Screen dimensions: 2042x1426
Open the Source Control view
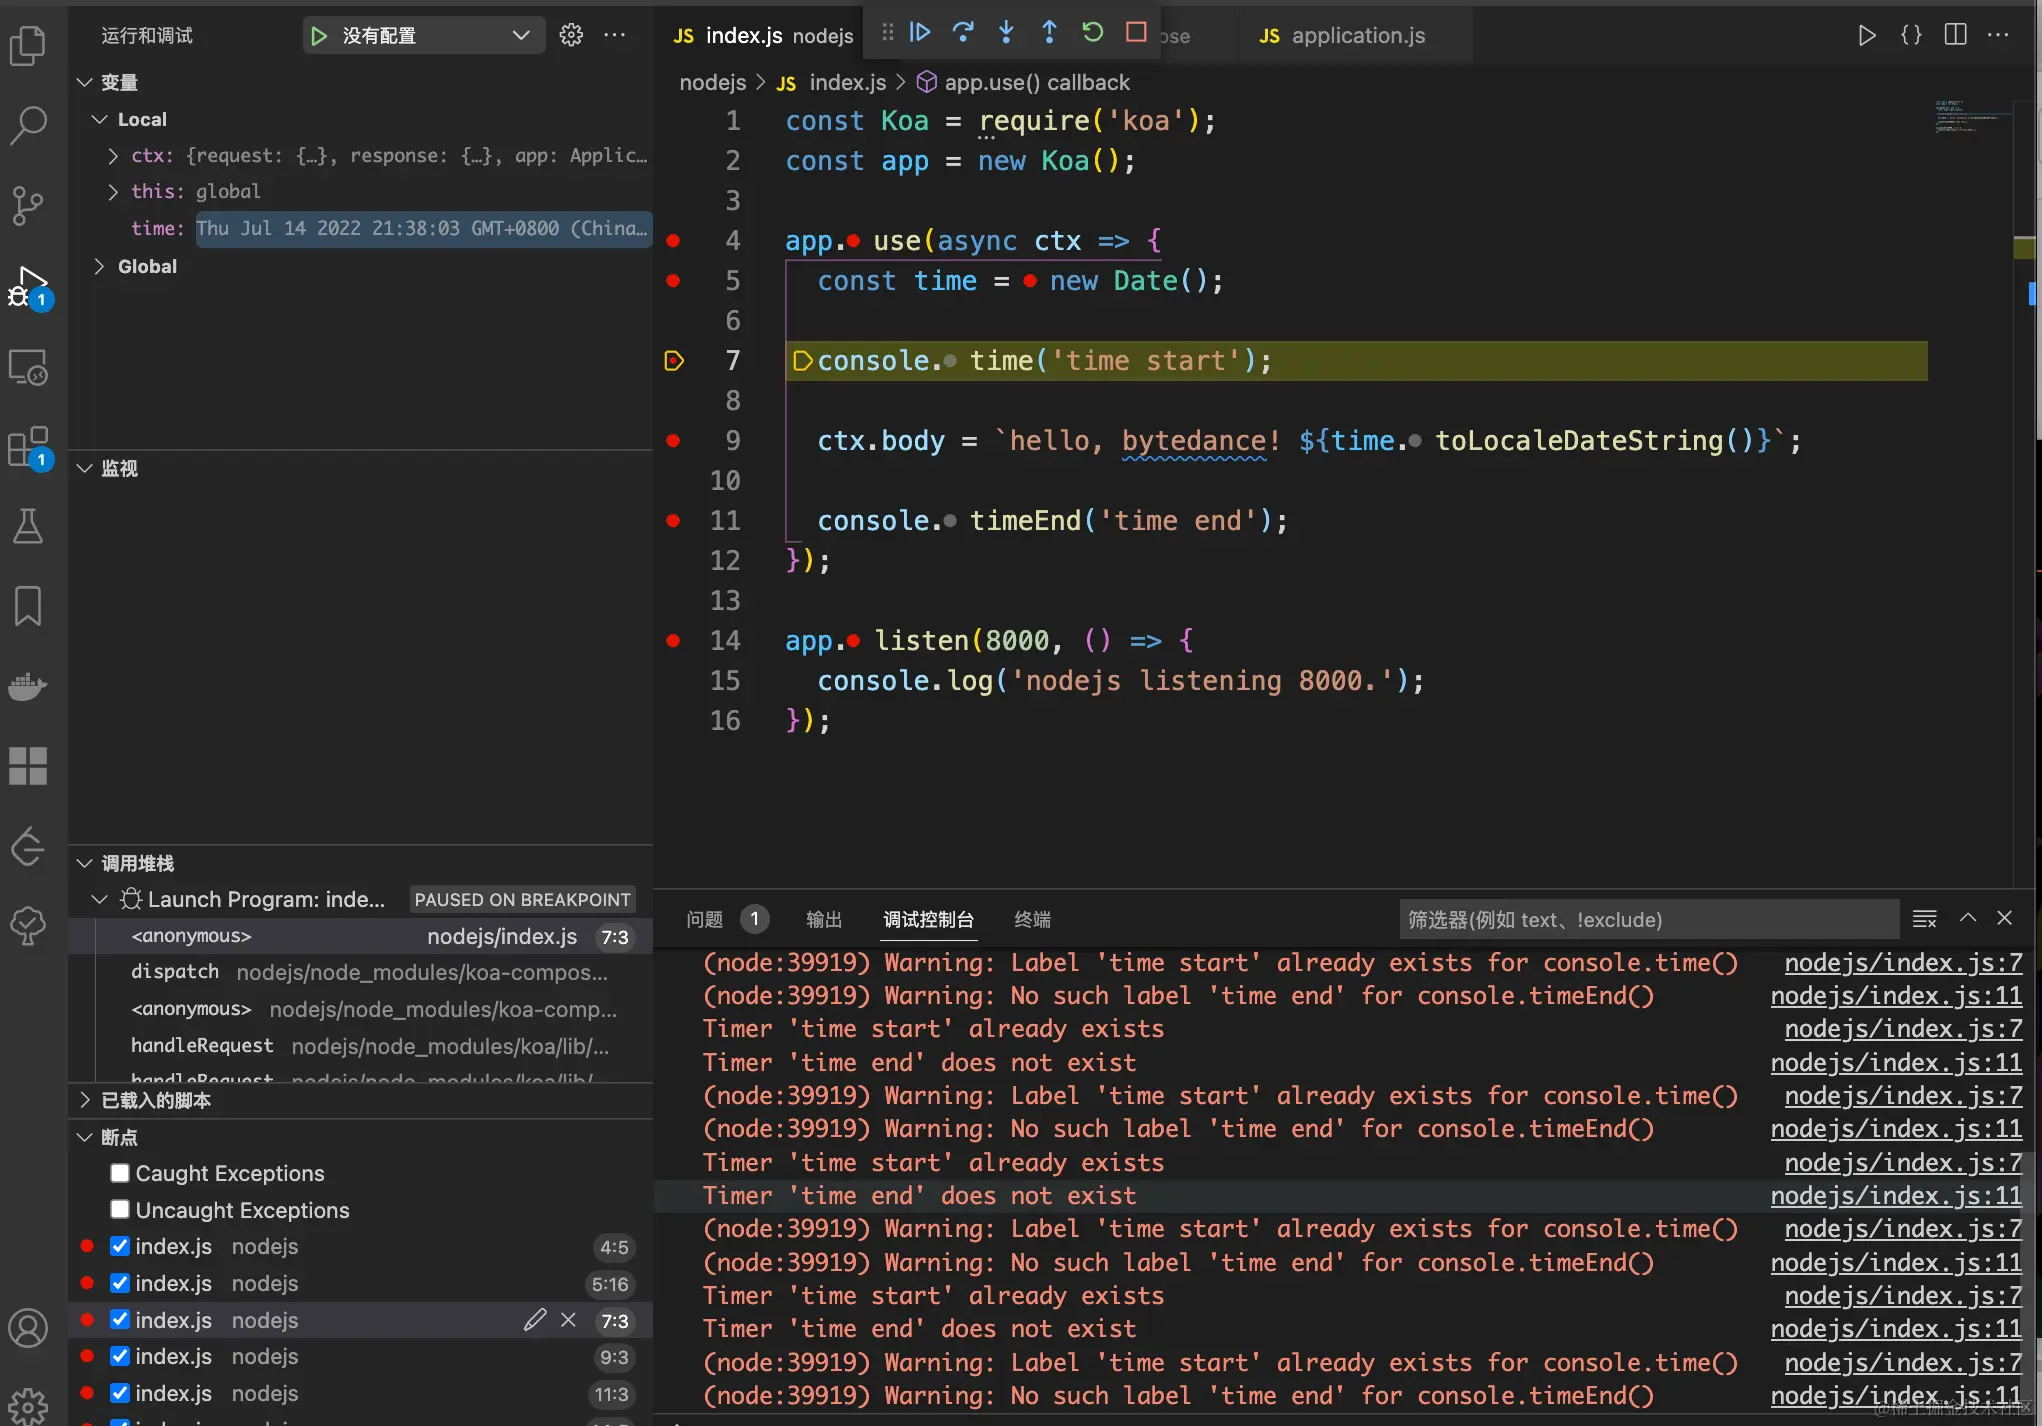point(28,205)
